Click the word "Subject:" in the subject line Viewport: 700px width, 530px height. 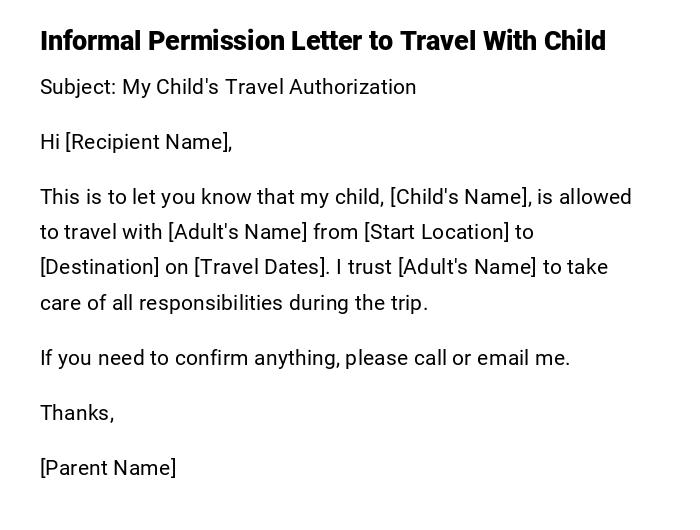[78, 87]
